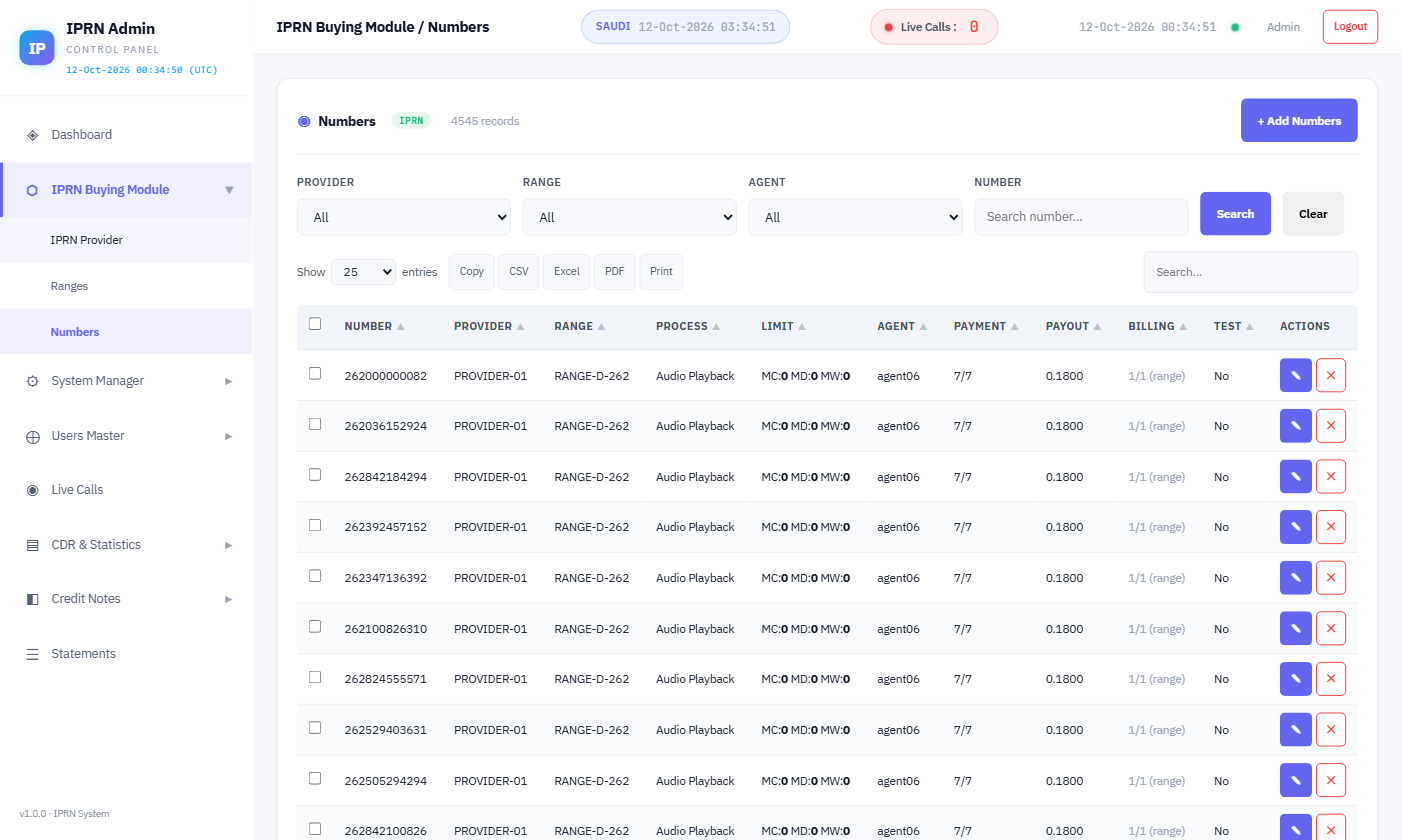Edit number 262036152924 with the pencil icon
Screen dimensions: 1402x840
1295,426
